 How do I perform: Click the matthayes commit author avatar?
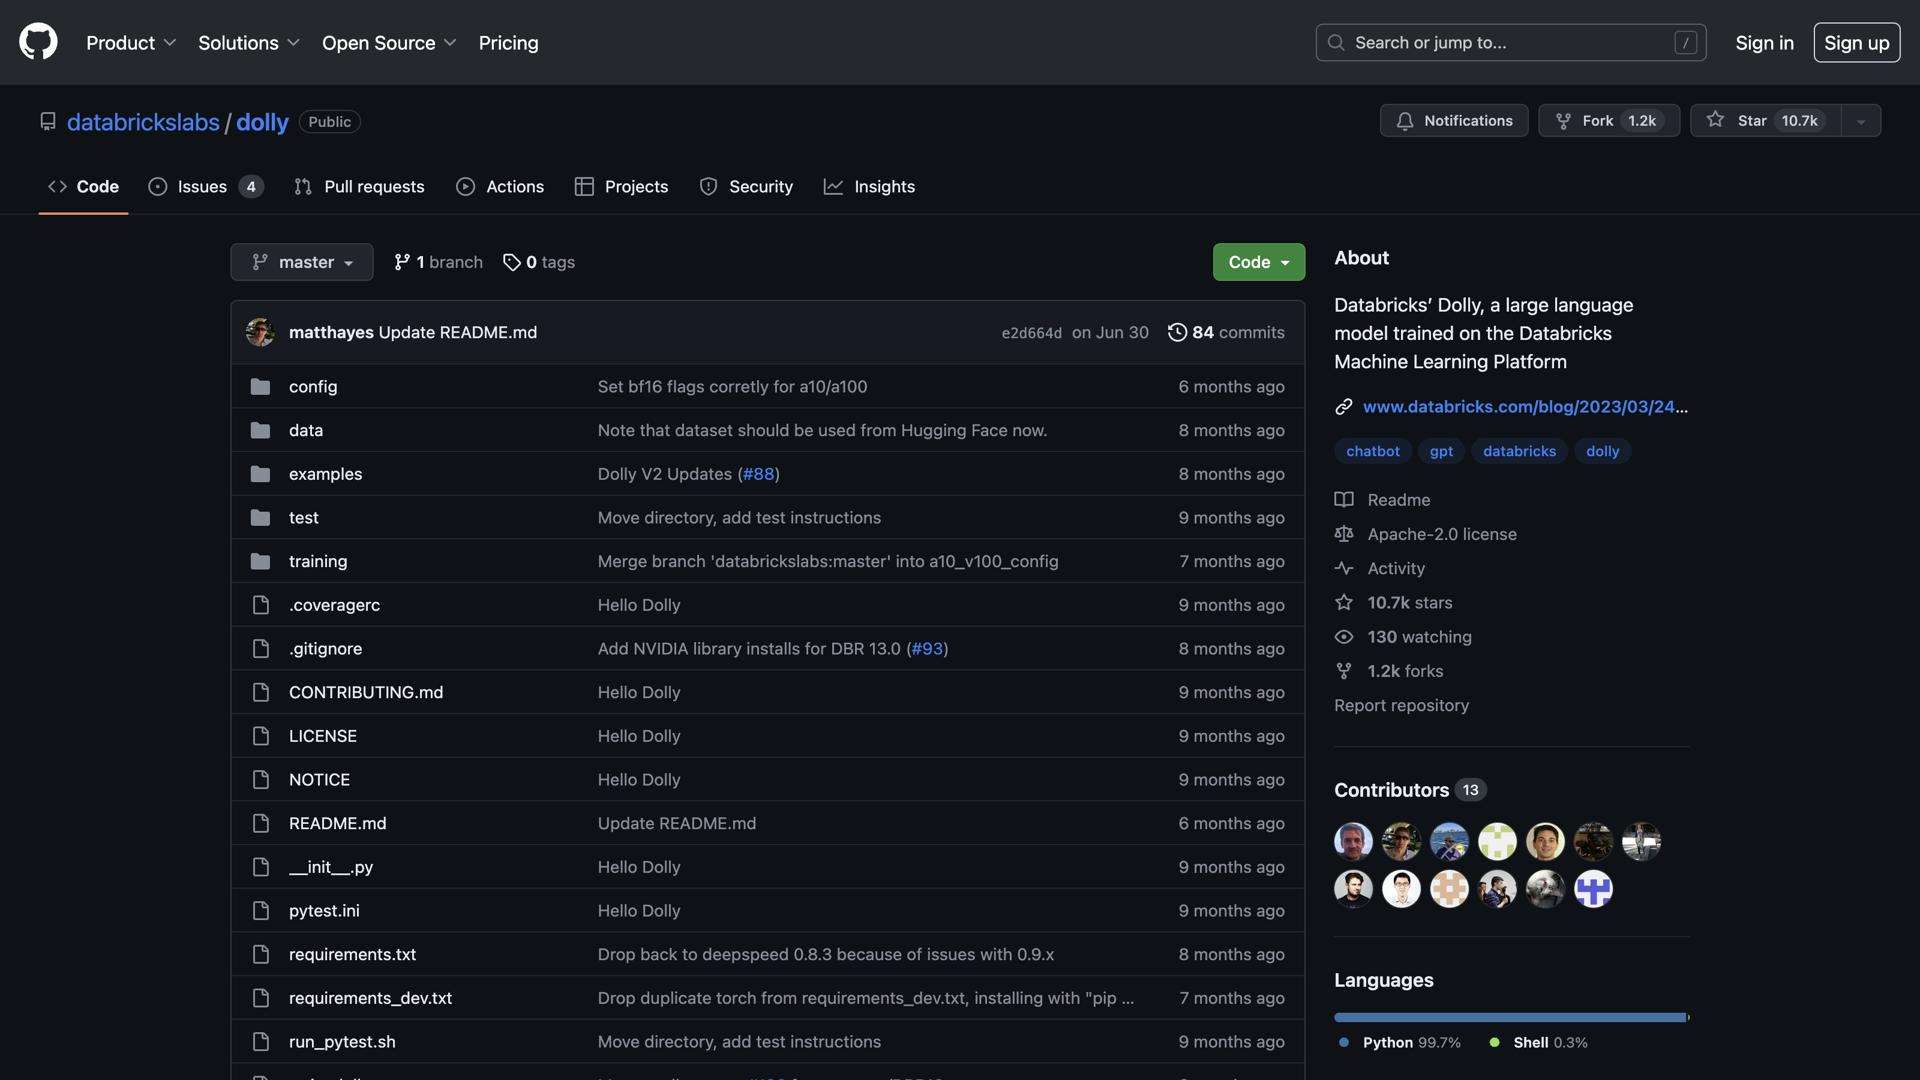[x=260, y=332]
